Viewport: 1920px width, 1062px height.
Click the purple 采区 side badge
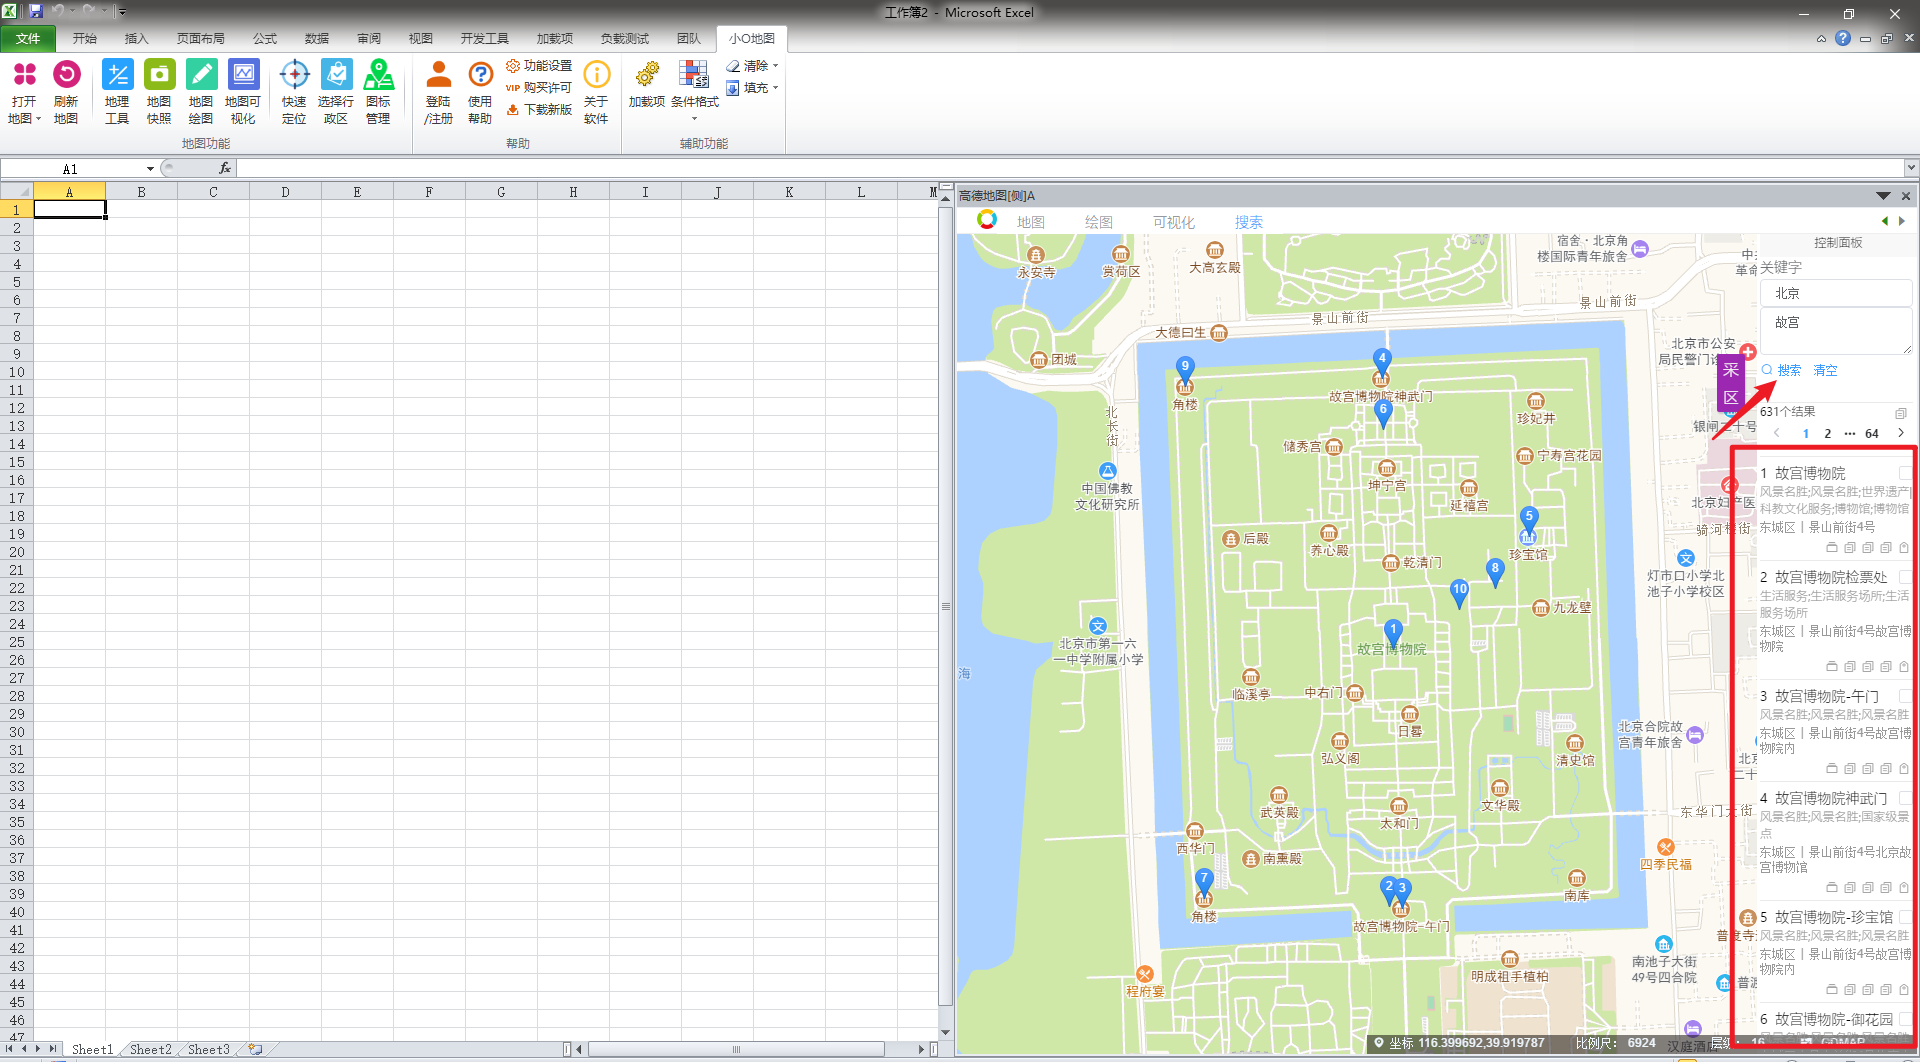coord(1731,384)
